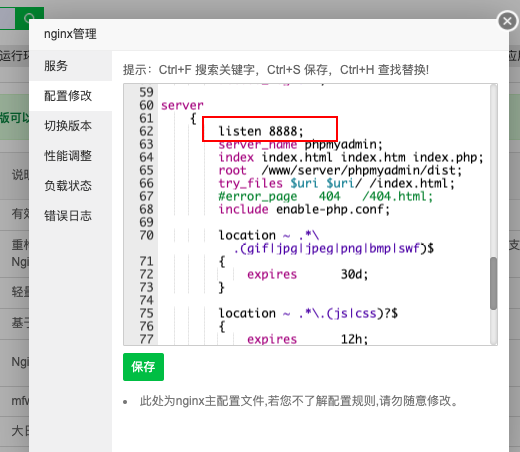Screen dimensions: 520x452
Task: Open the 性能调整 tab
Action: (x=70, y=156)
